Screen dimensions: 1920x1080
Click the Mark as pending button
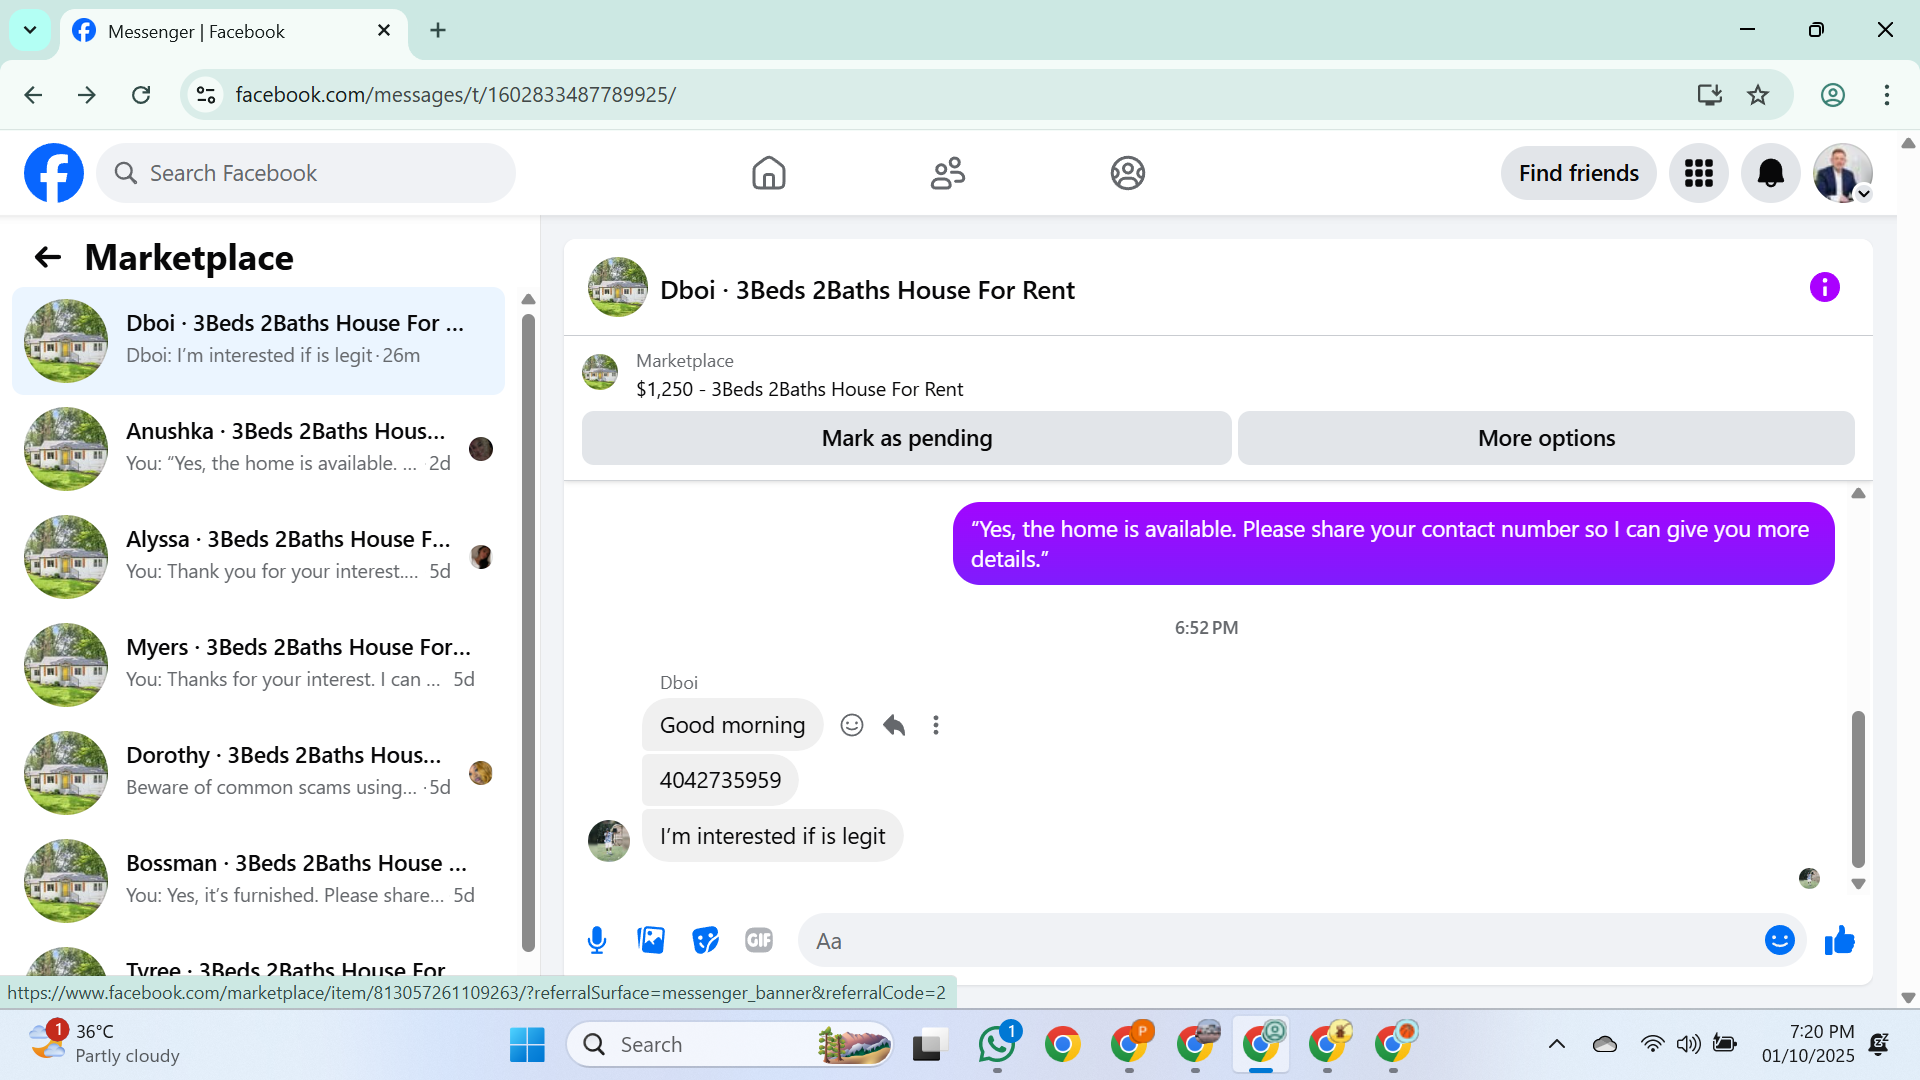coord(906,438)
